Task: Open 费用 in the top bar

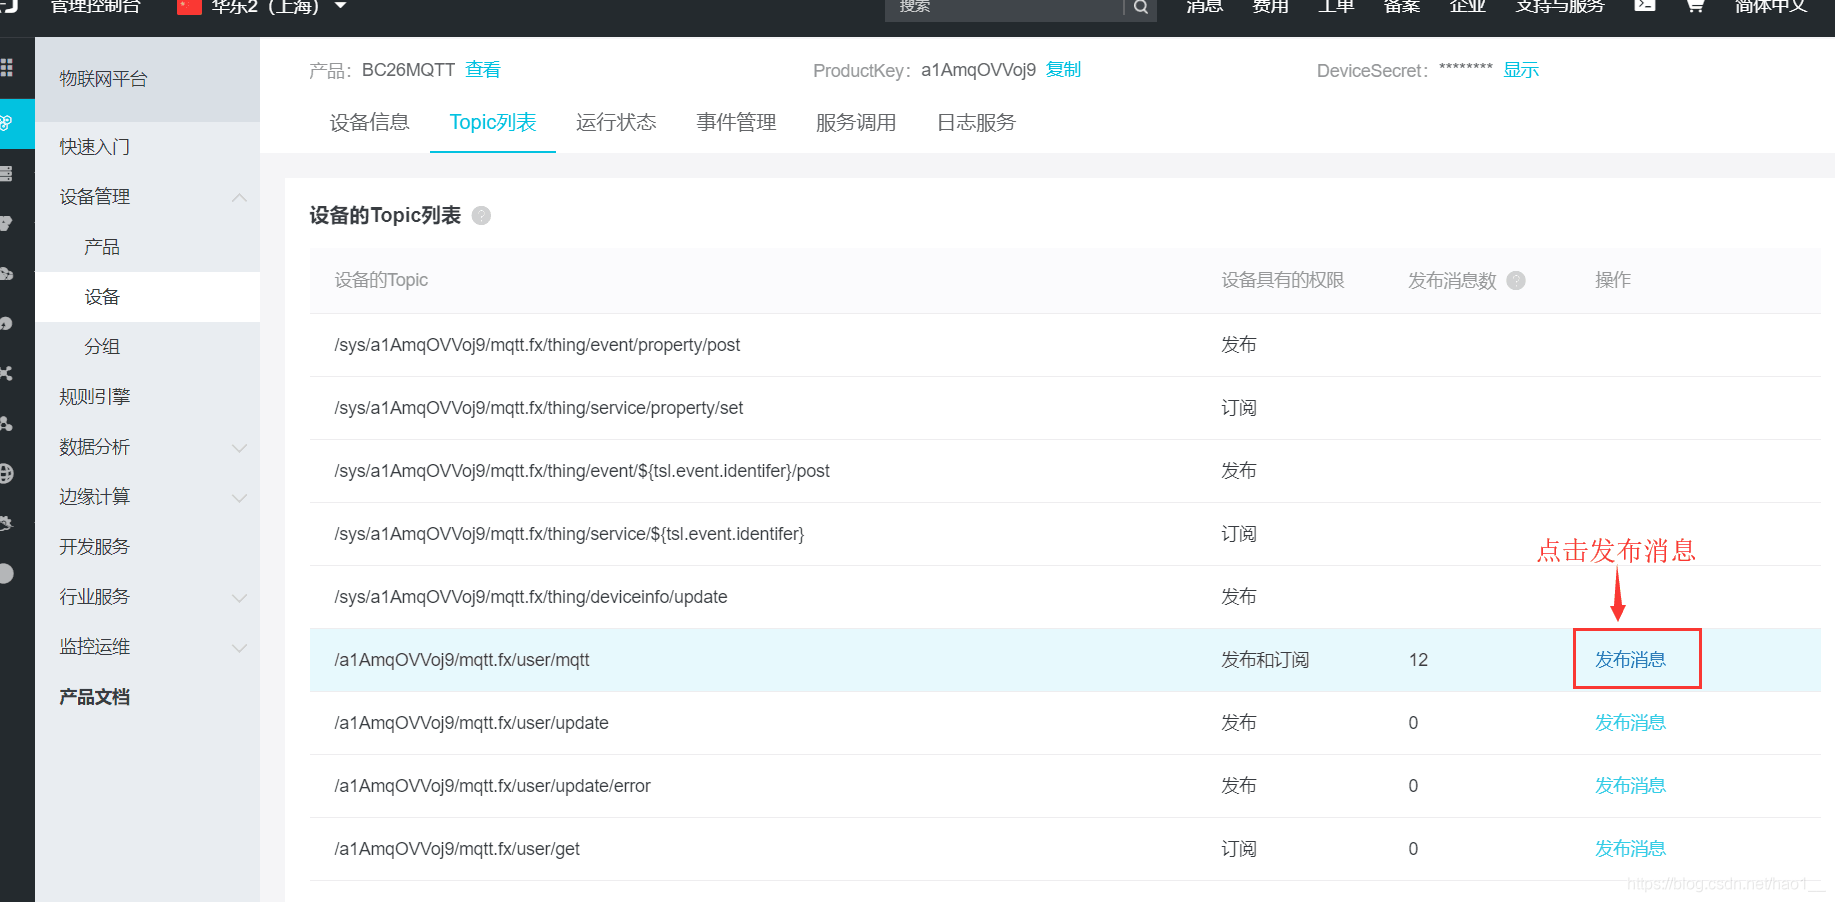Action: coord(1270,6)
